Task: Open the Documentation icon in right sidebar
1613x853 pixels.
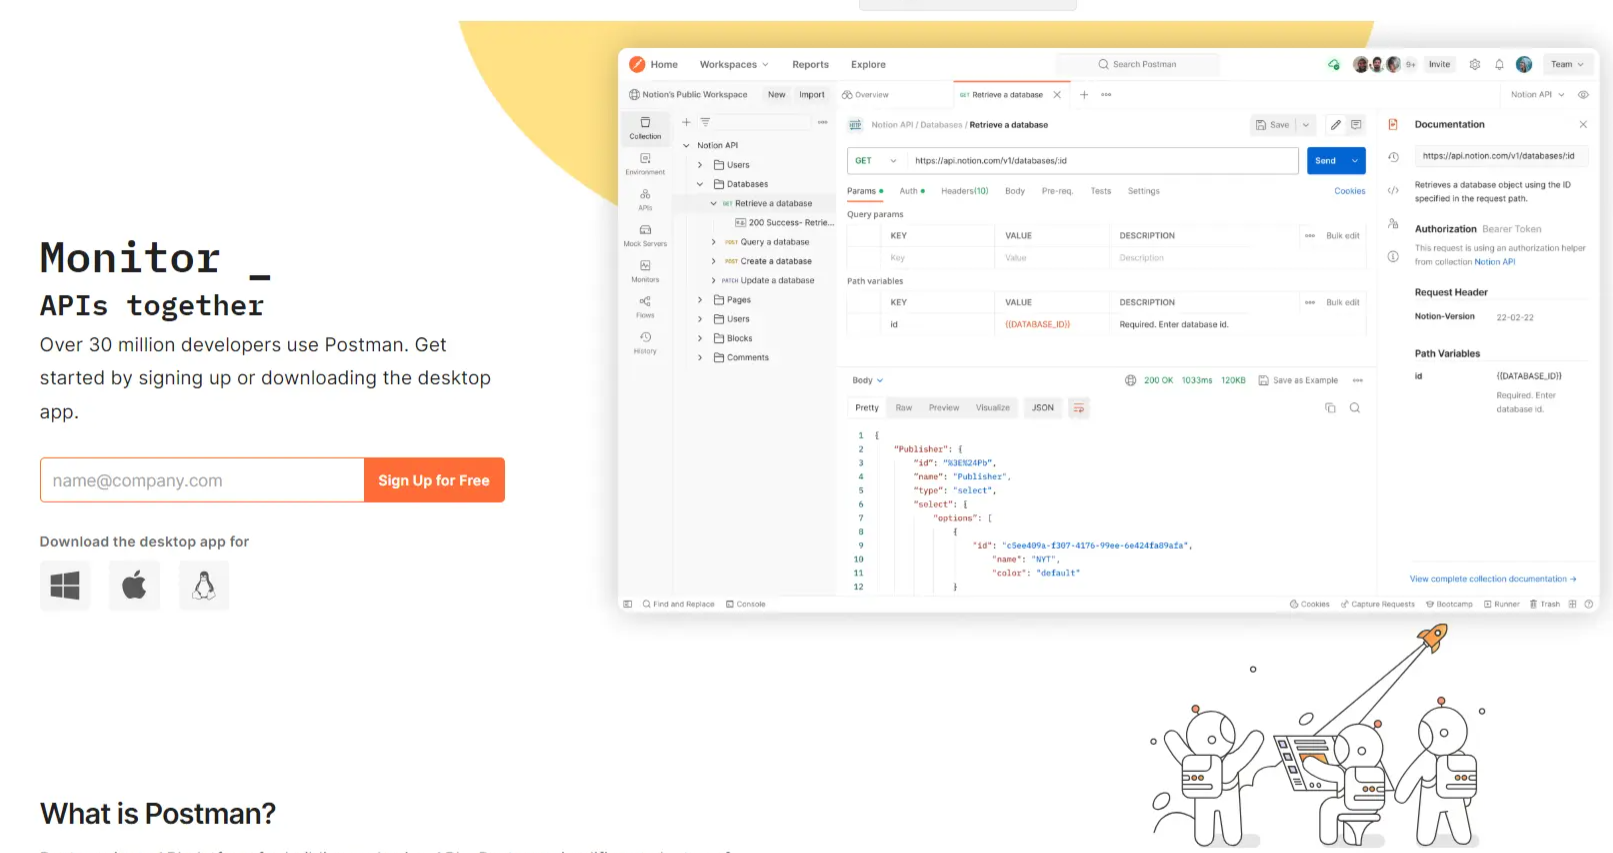Action: pyautogui.click(x=1393, y=124)
